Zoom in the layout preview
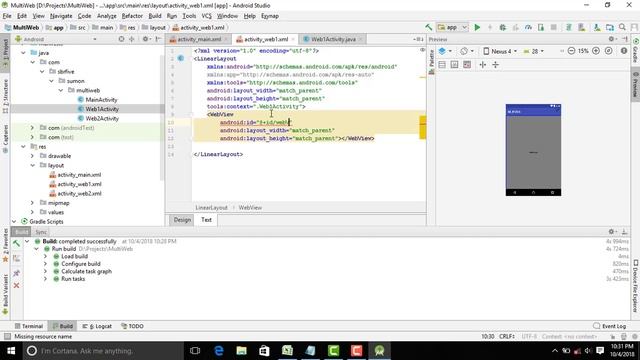 tap(596, 51)
